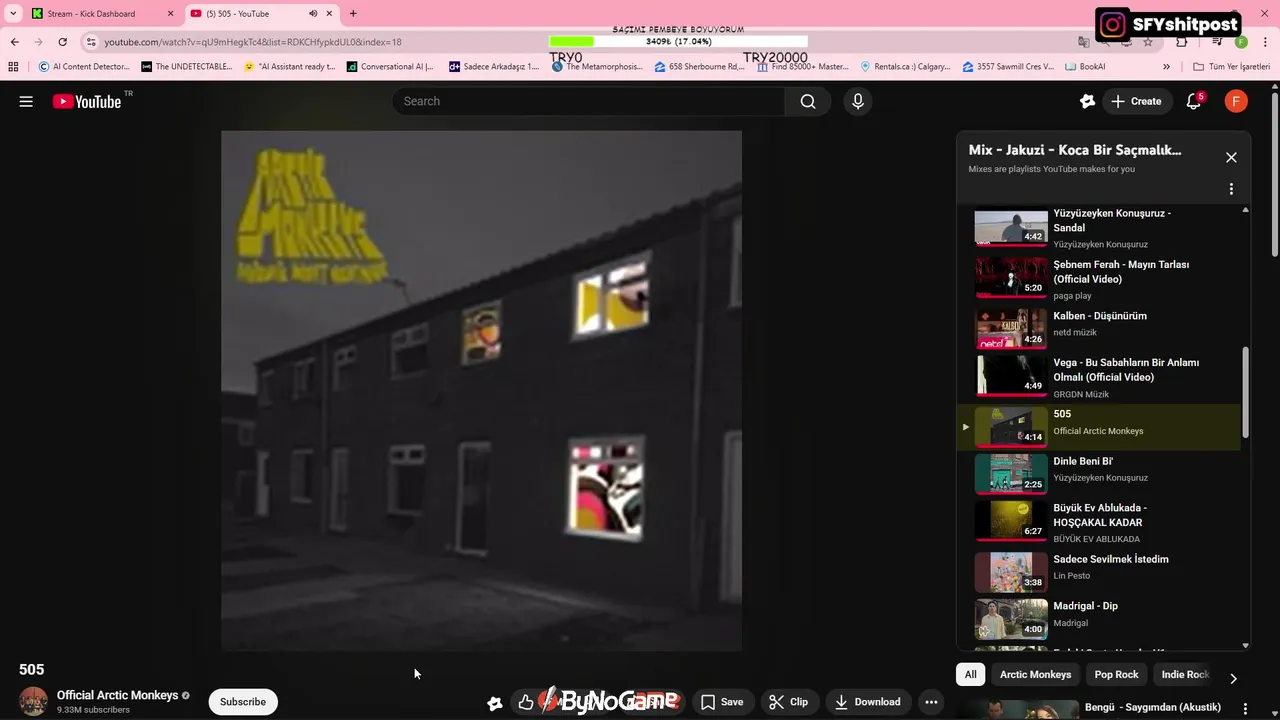Click the YouTube search field
The height and width of the screenshot is (720, 1280).
point(588,101)
